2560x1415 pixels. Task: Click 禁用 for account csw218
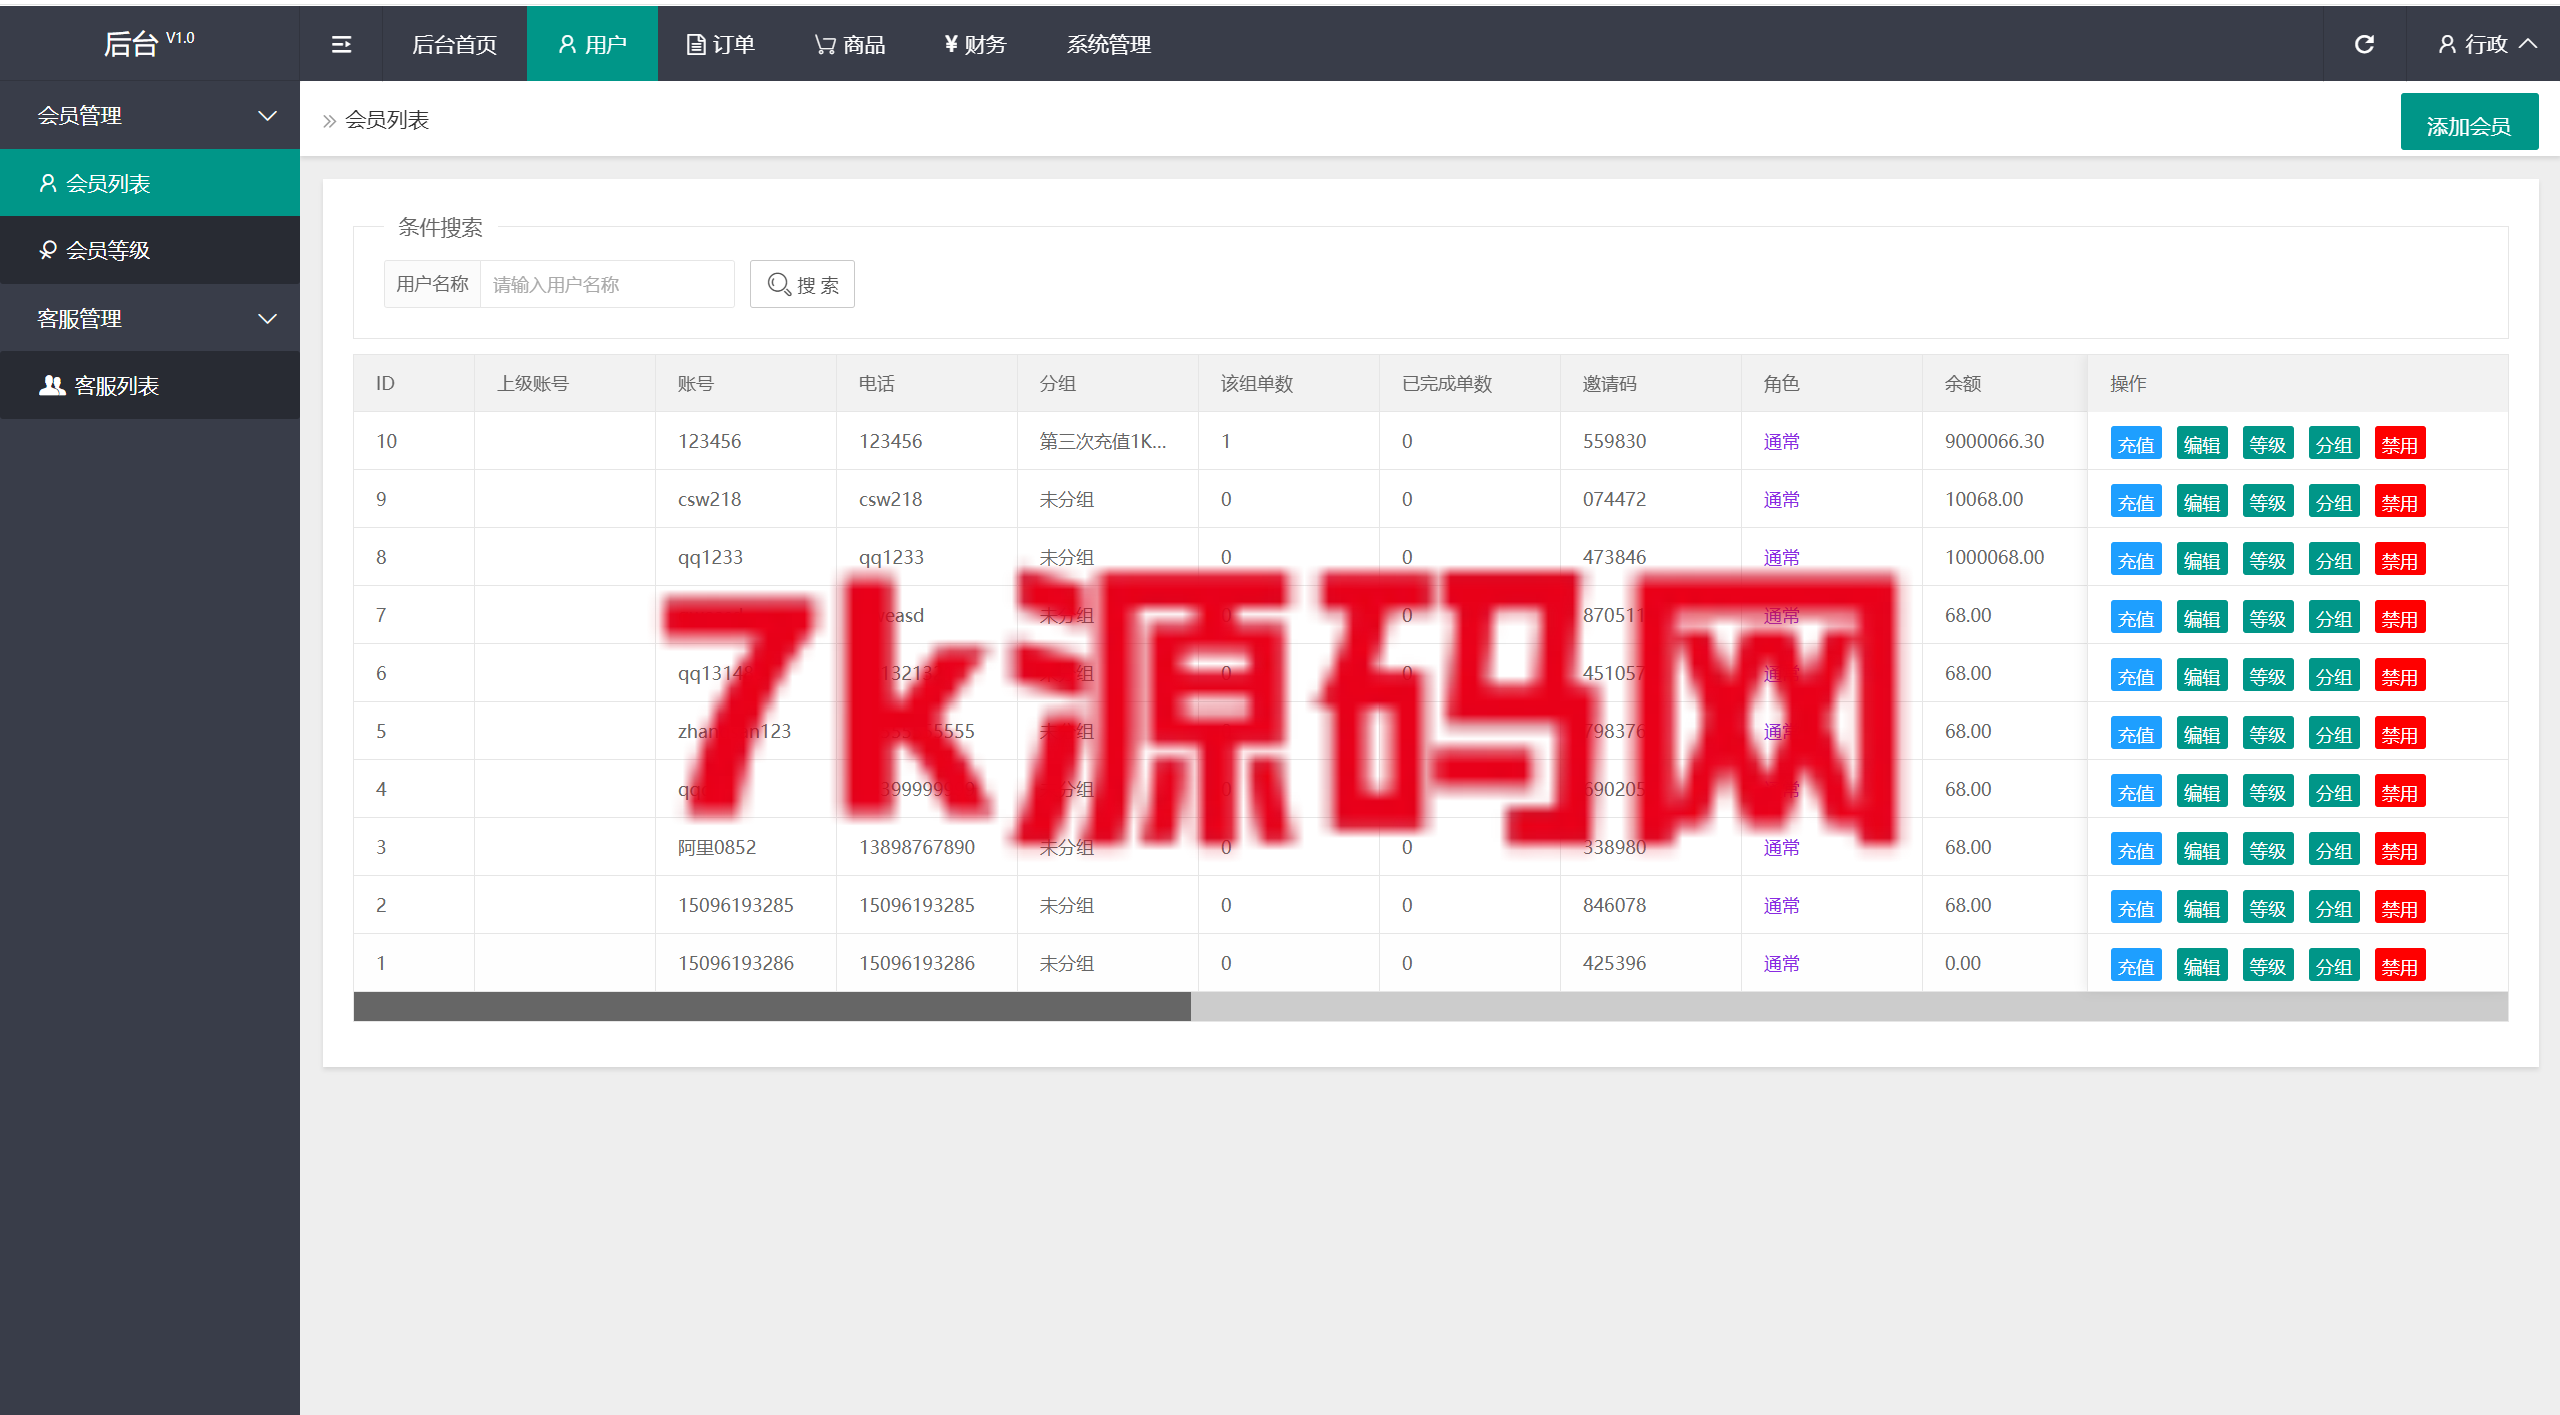2400,502
